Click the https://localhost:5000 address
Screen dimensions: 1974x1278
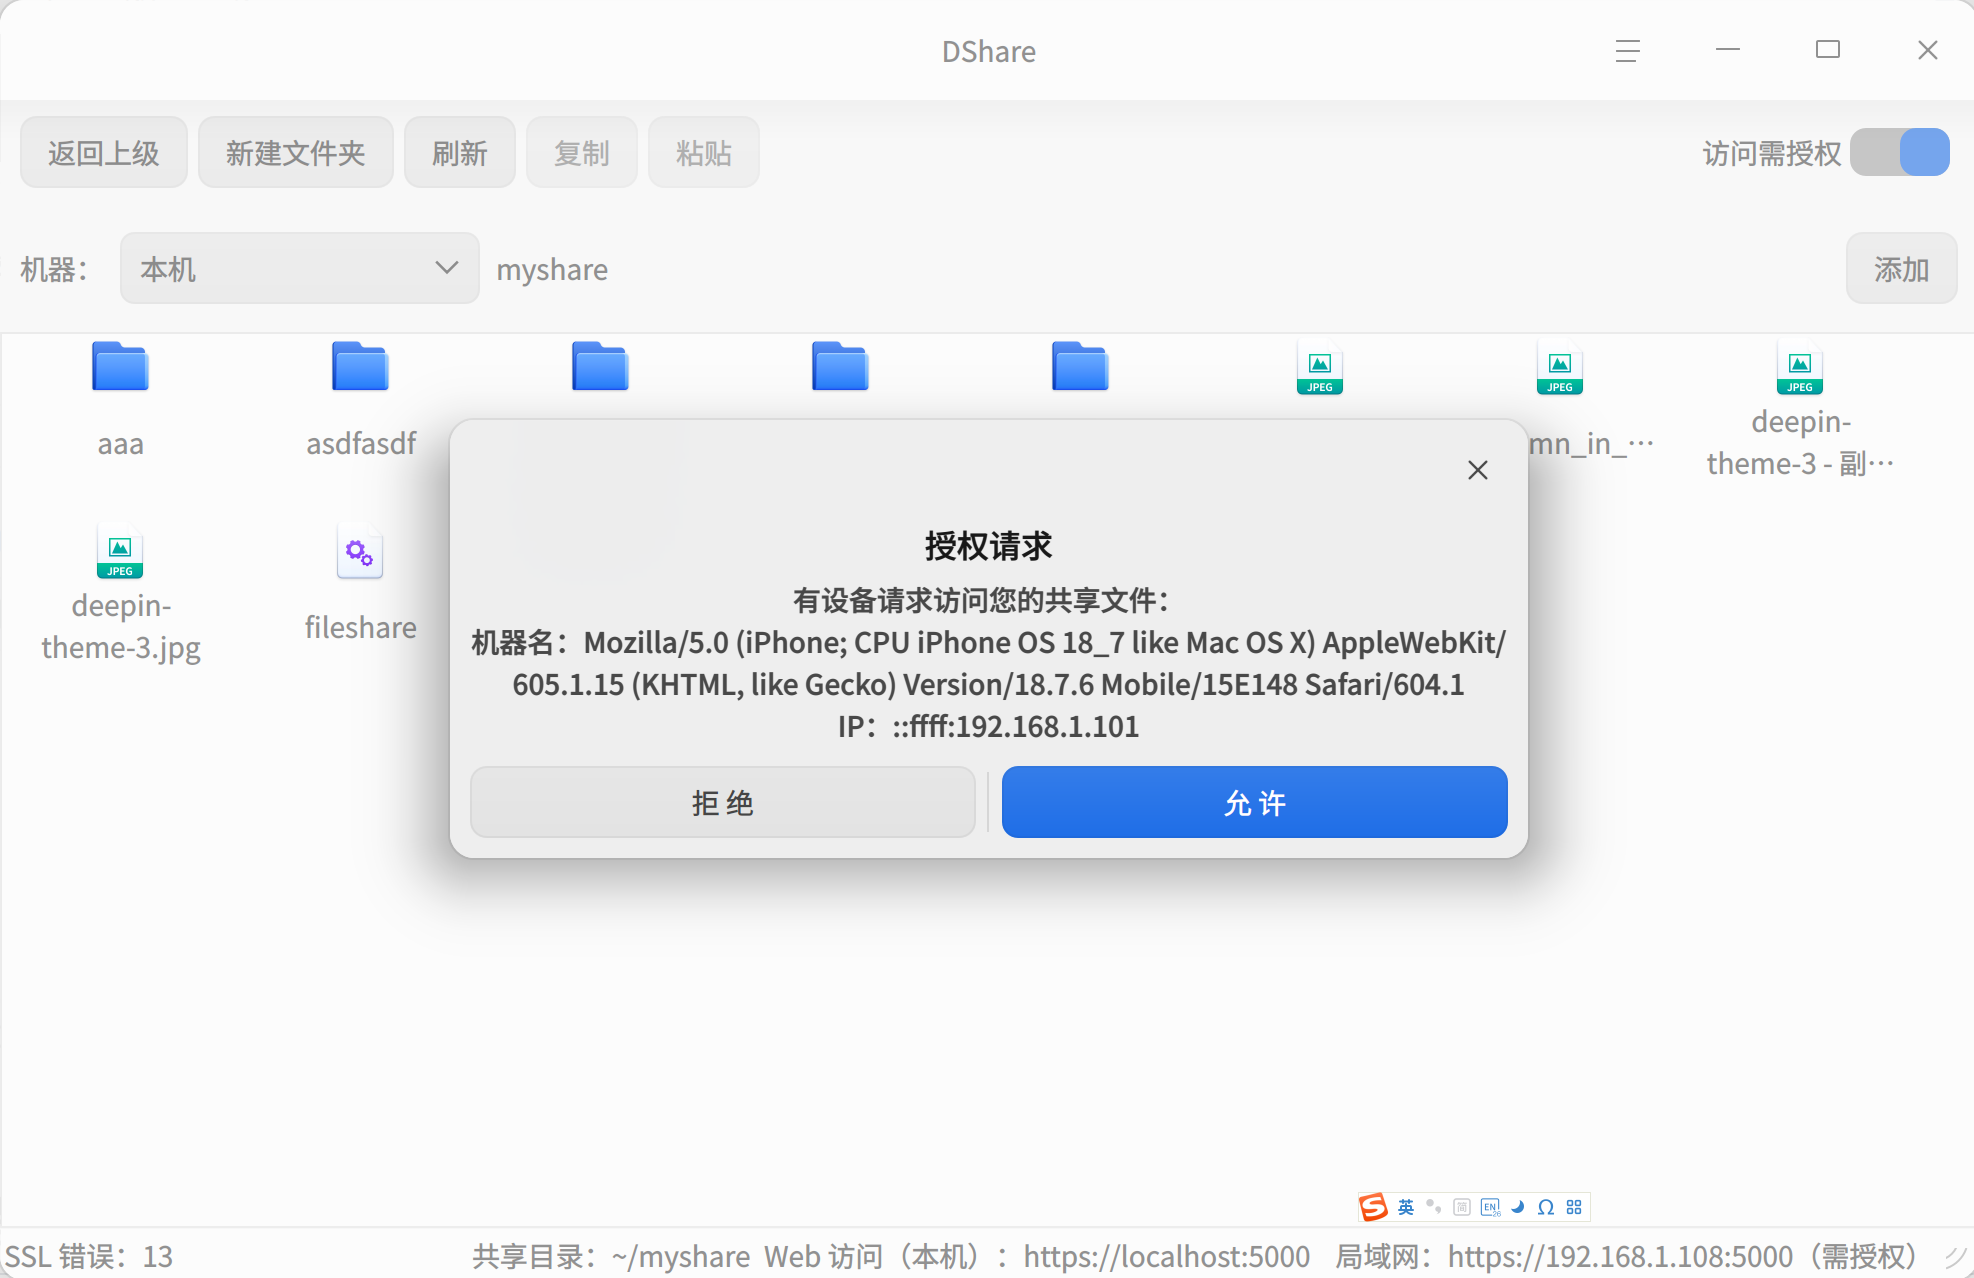click(1166, 1256)
